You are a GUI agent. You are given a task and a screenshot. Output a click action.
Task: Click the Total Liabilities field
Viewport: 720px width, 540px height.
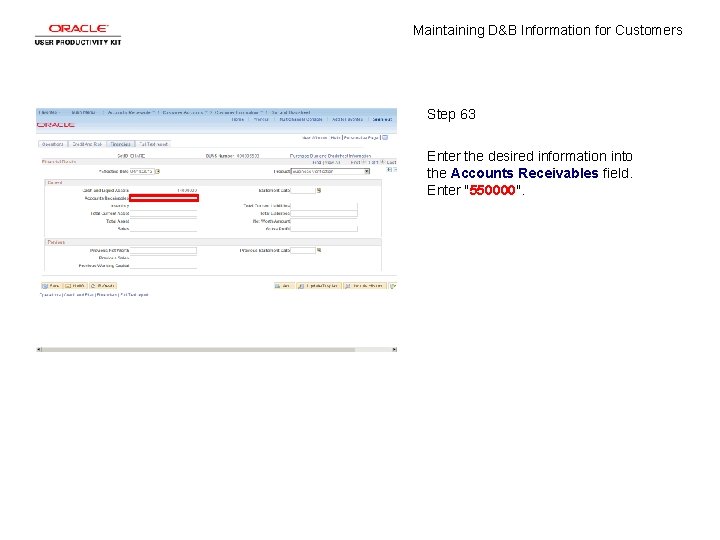click(x=324, y=214)
